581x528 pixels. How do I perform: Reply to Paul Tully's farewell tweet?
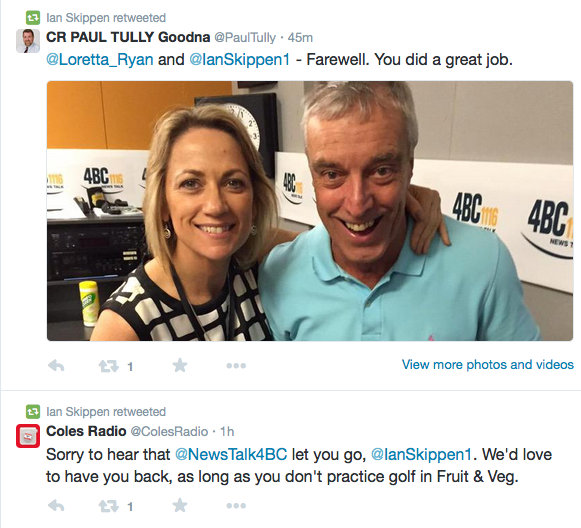(x=56, y=366)
